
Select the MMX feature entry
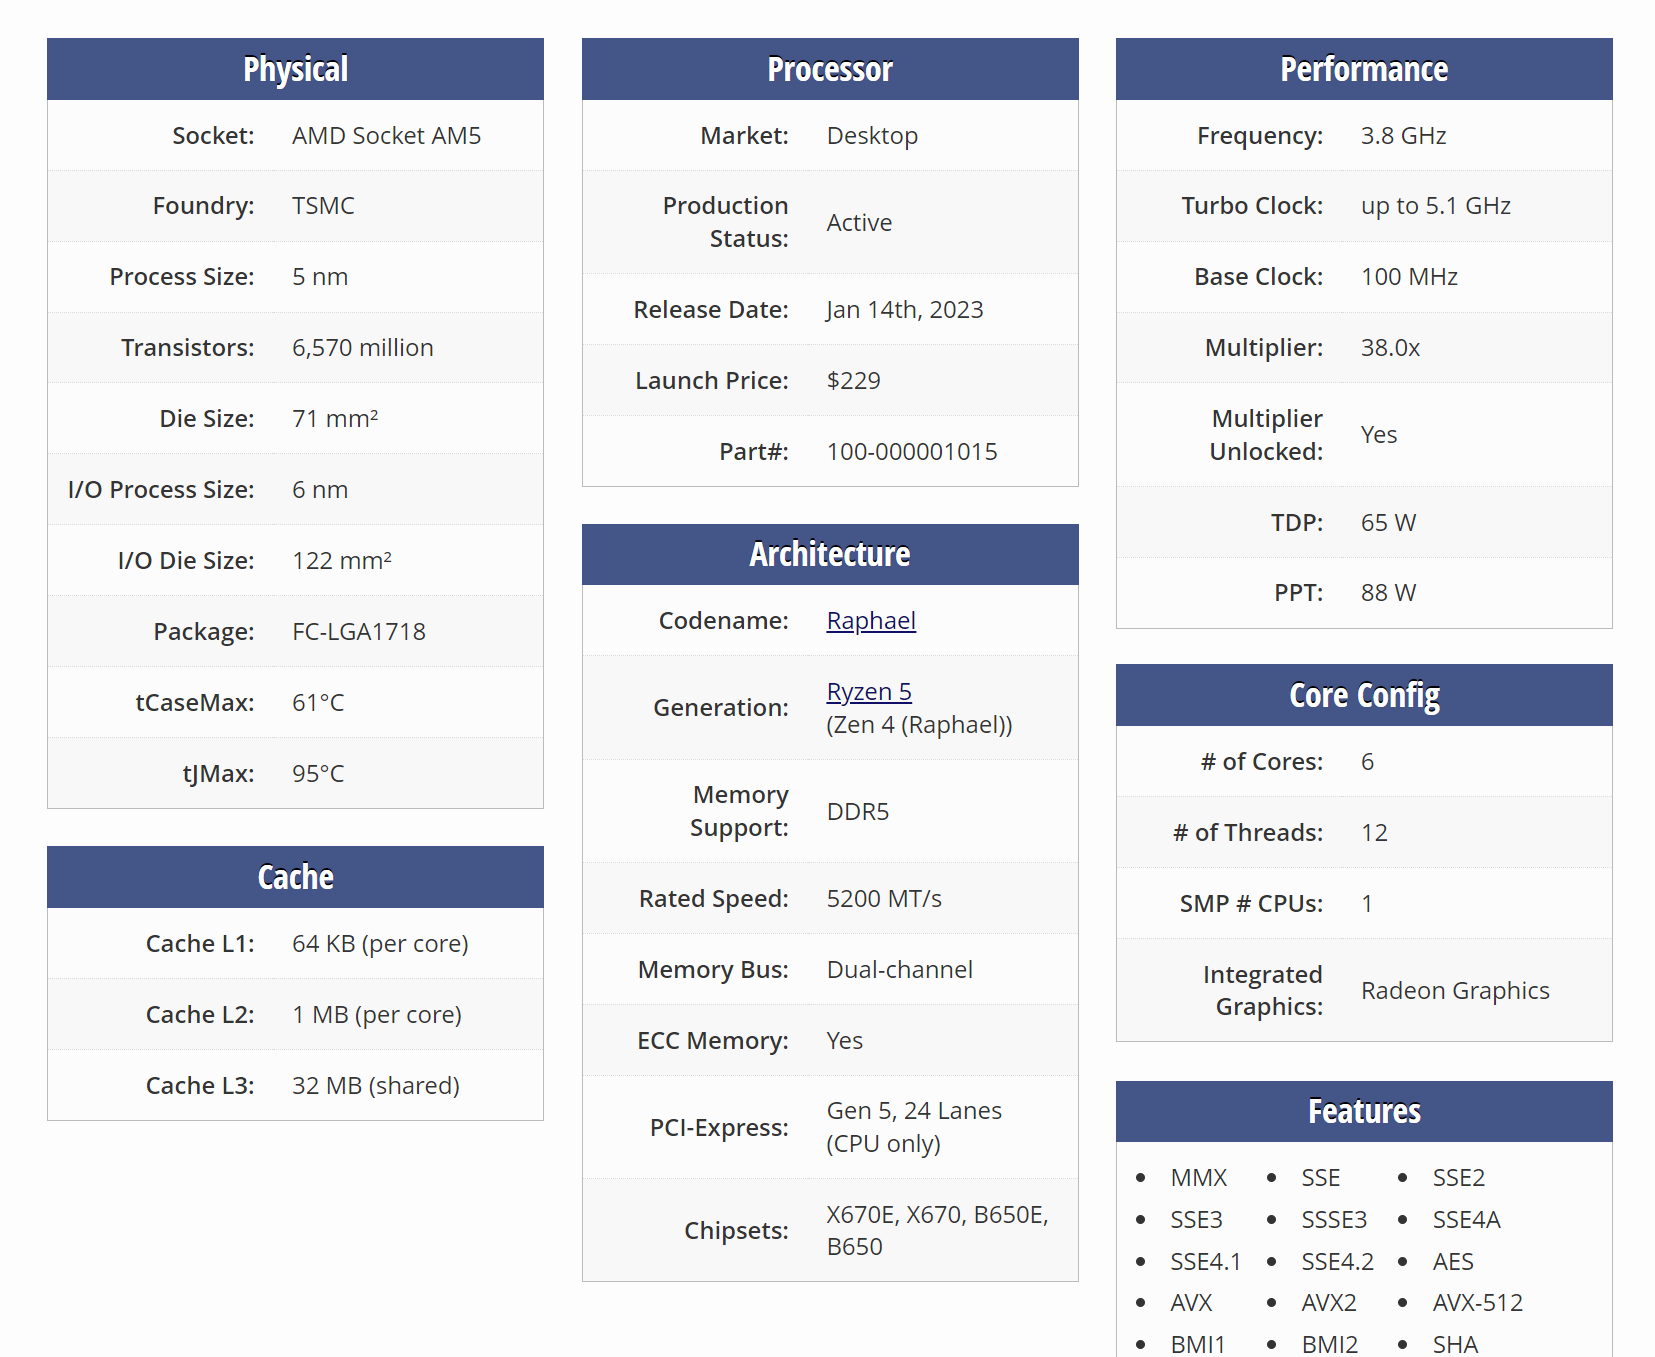point(1198,1178)
